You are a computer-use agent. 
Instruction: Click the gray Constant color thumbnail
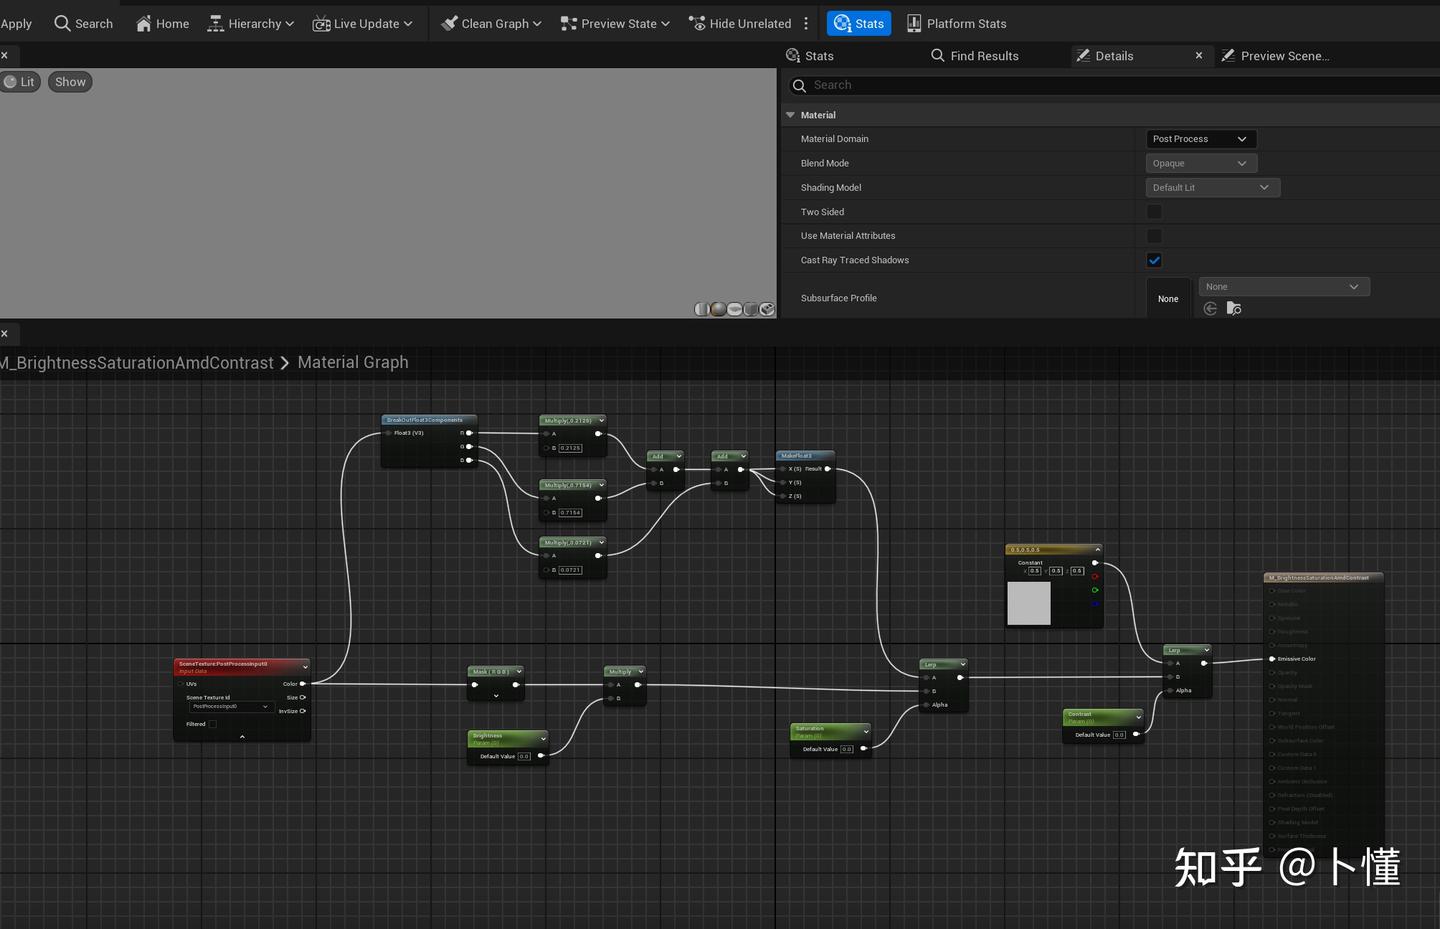(1029, 604)
